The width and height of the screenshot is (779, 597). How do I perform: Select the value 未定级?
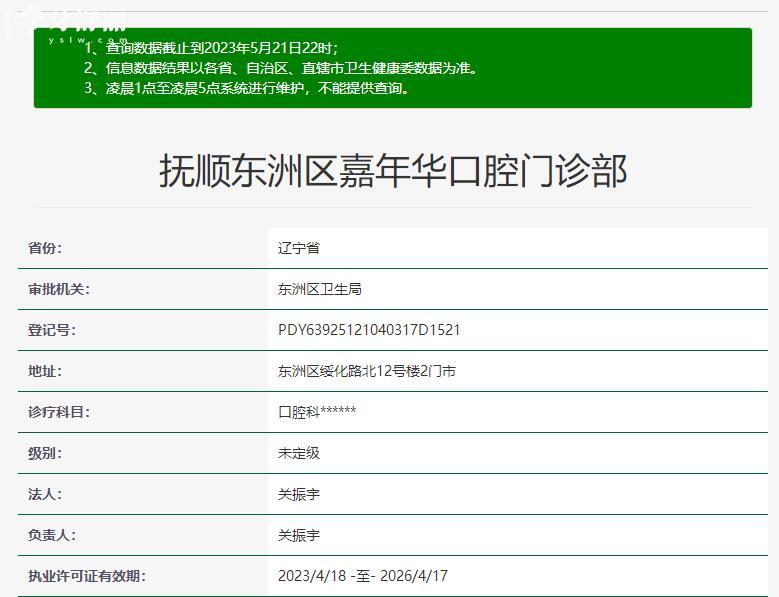tap(299, 453)
